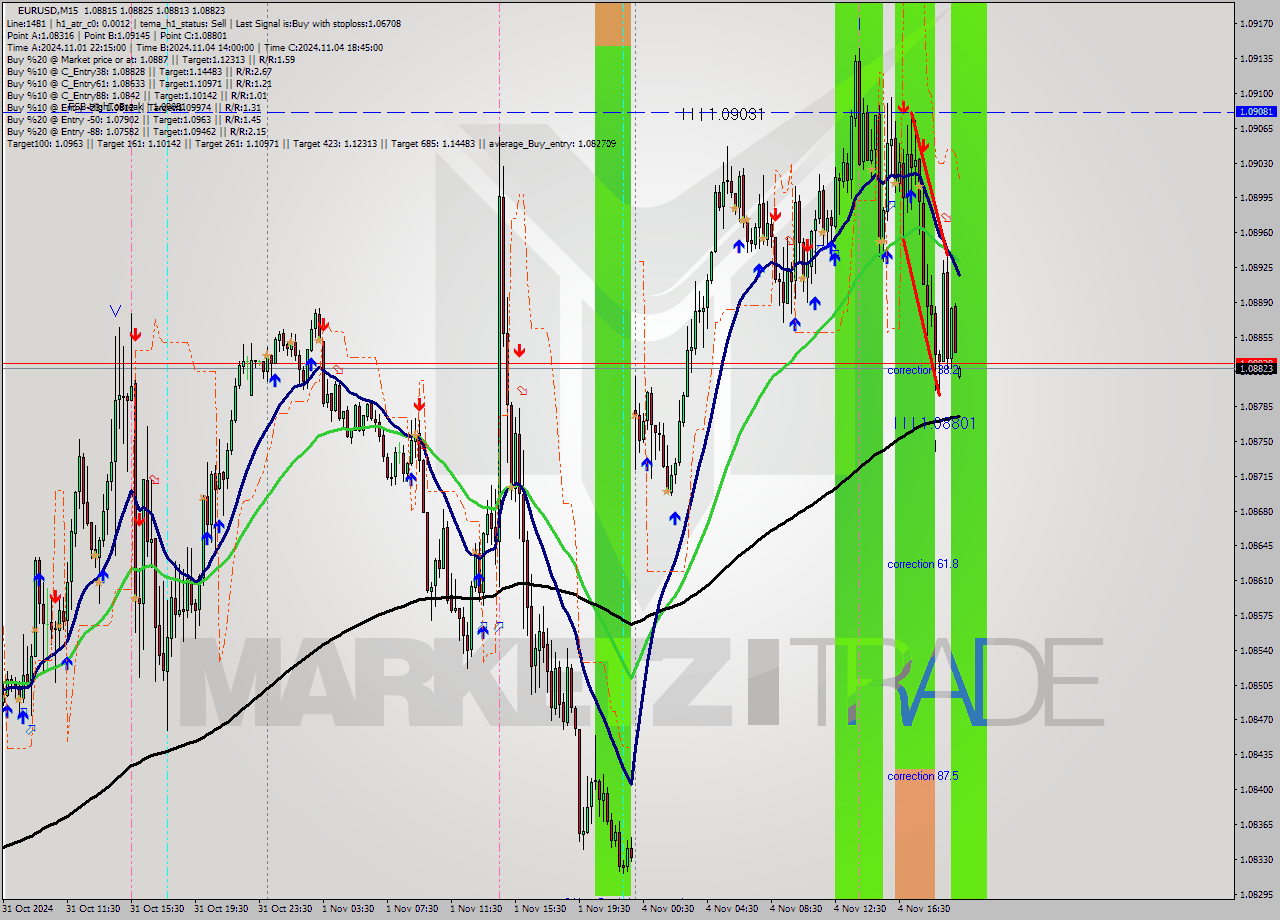1280x920 pixels.
Task: Click the 'I I I 1.09081' level label
Action: (x=723, y=114)
